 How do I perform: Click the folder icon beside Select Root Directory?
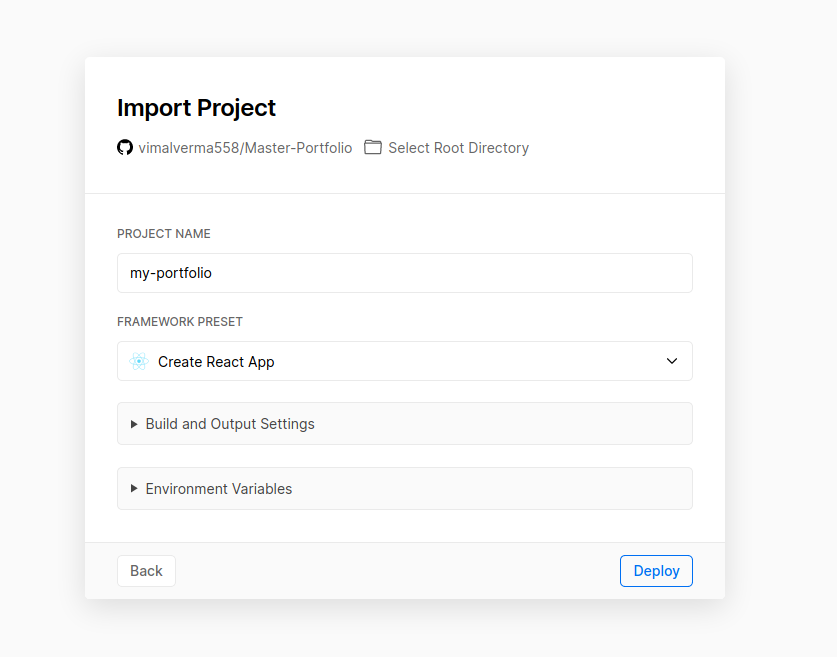click(373, 147)
